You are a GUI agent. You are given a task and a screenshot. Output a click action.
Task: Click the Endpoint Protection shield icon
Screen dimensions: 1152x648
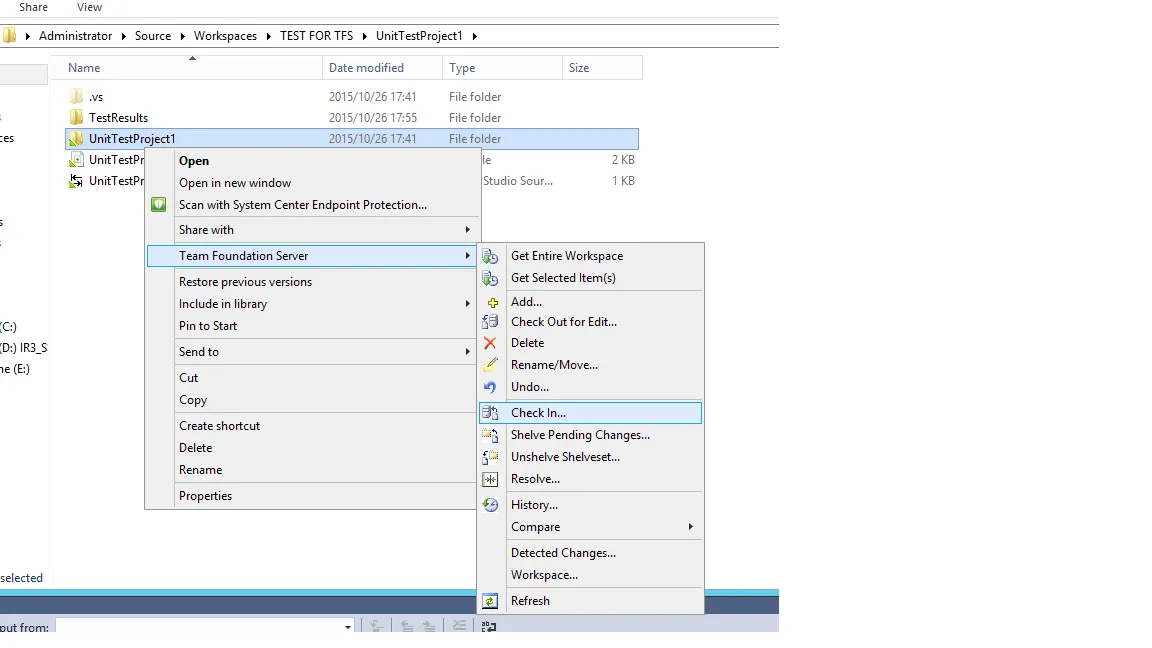[x=159, y=205]
